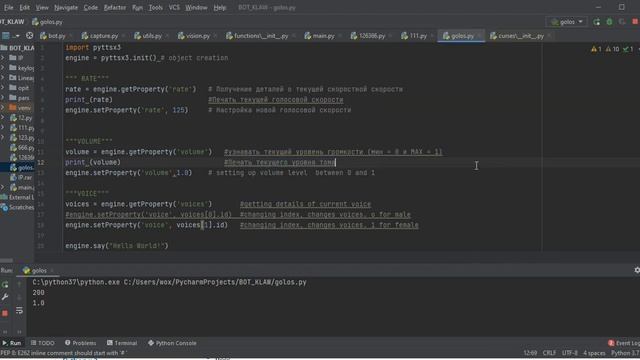
Task: Click the golos.py breadcrumb in navigation bar
Action: (47, 22)
